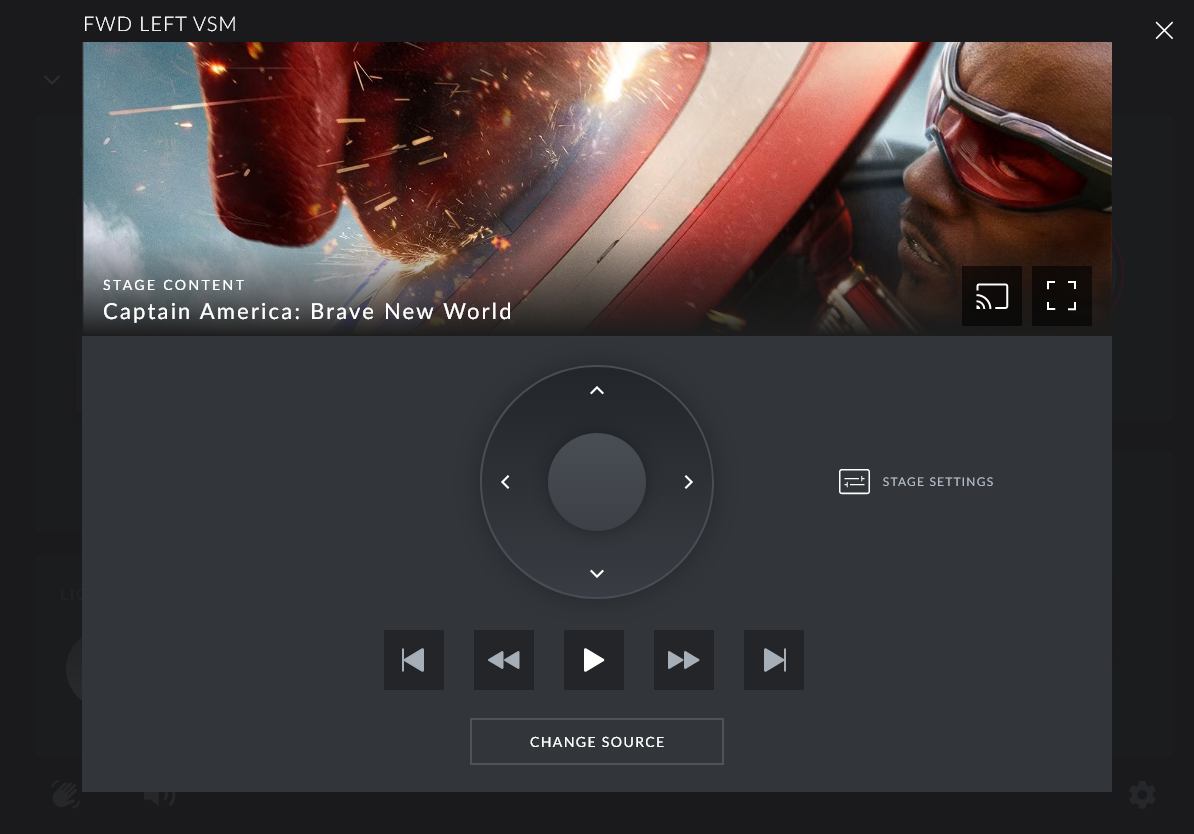This screenshot has width=1194, height=834.
Task: Open the gear settings at the bottom right
Action: tap(1142, 795)
